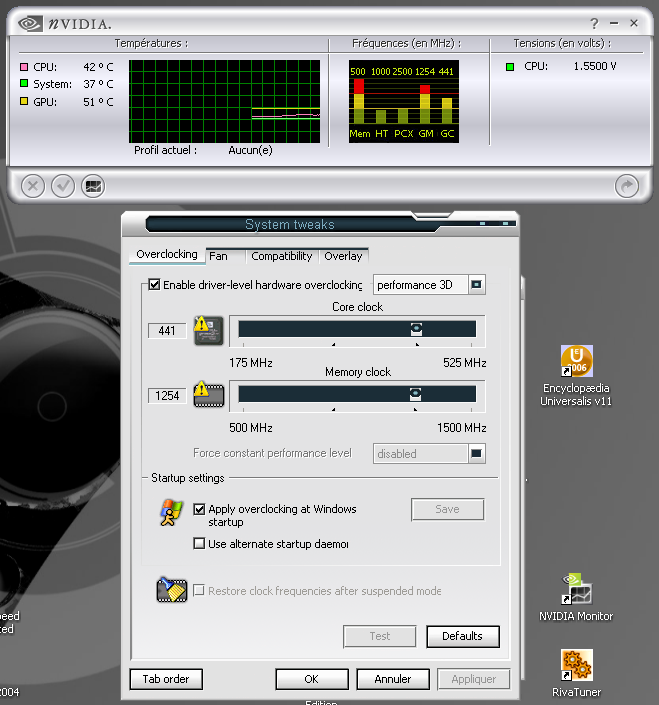Image resolution: width=659 pixels, height=705 pixels.
Task: Switch to the Compatibility tab
Action: 281,256
